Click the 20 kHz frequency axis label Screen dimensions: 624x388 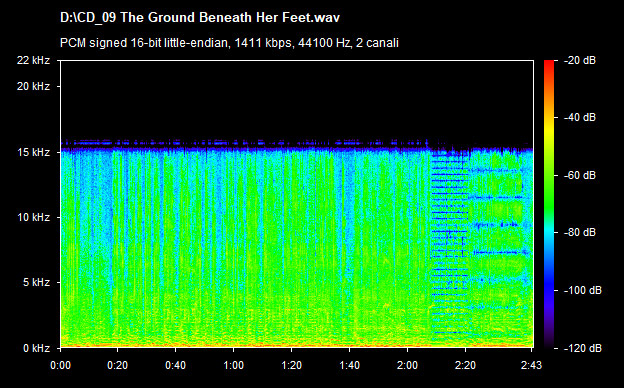click(33, 86)
